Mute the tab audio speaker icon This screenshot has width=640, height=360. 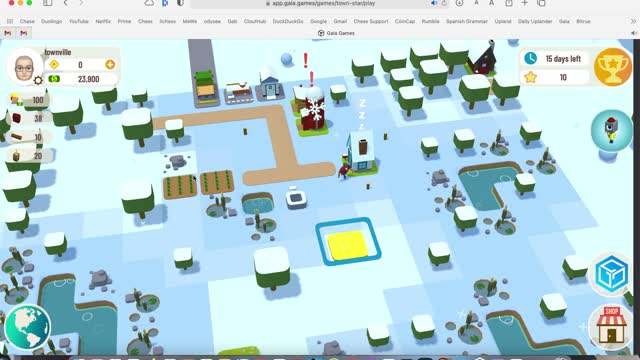click(x=633, y=33)
